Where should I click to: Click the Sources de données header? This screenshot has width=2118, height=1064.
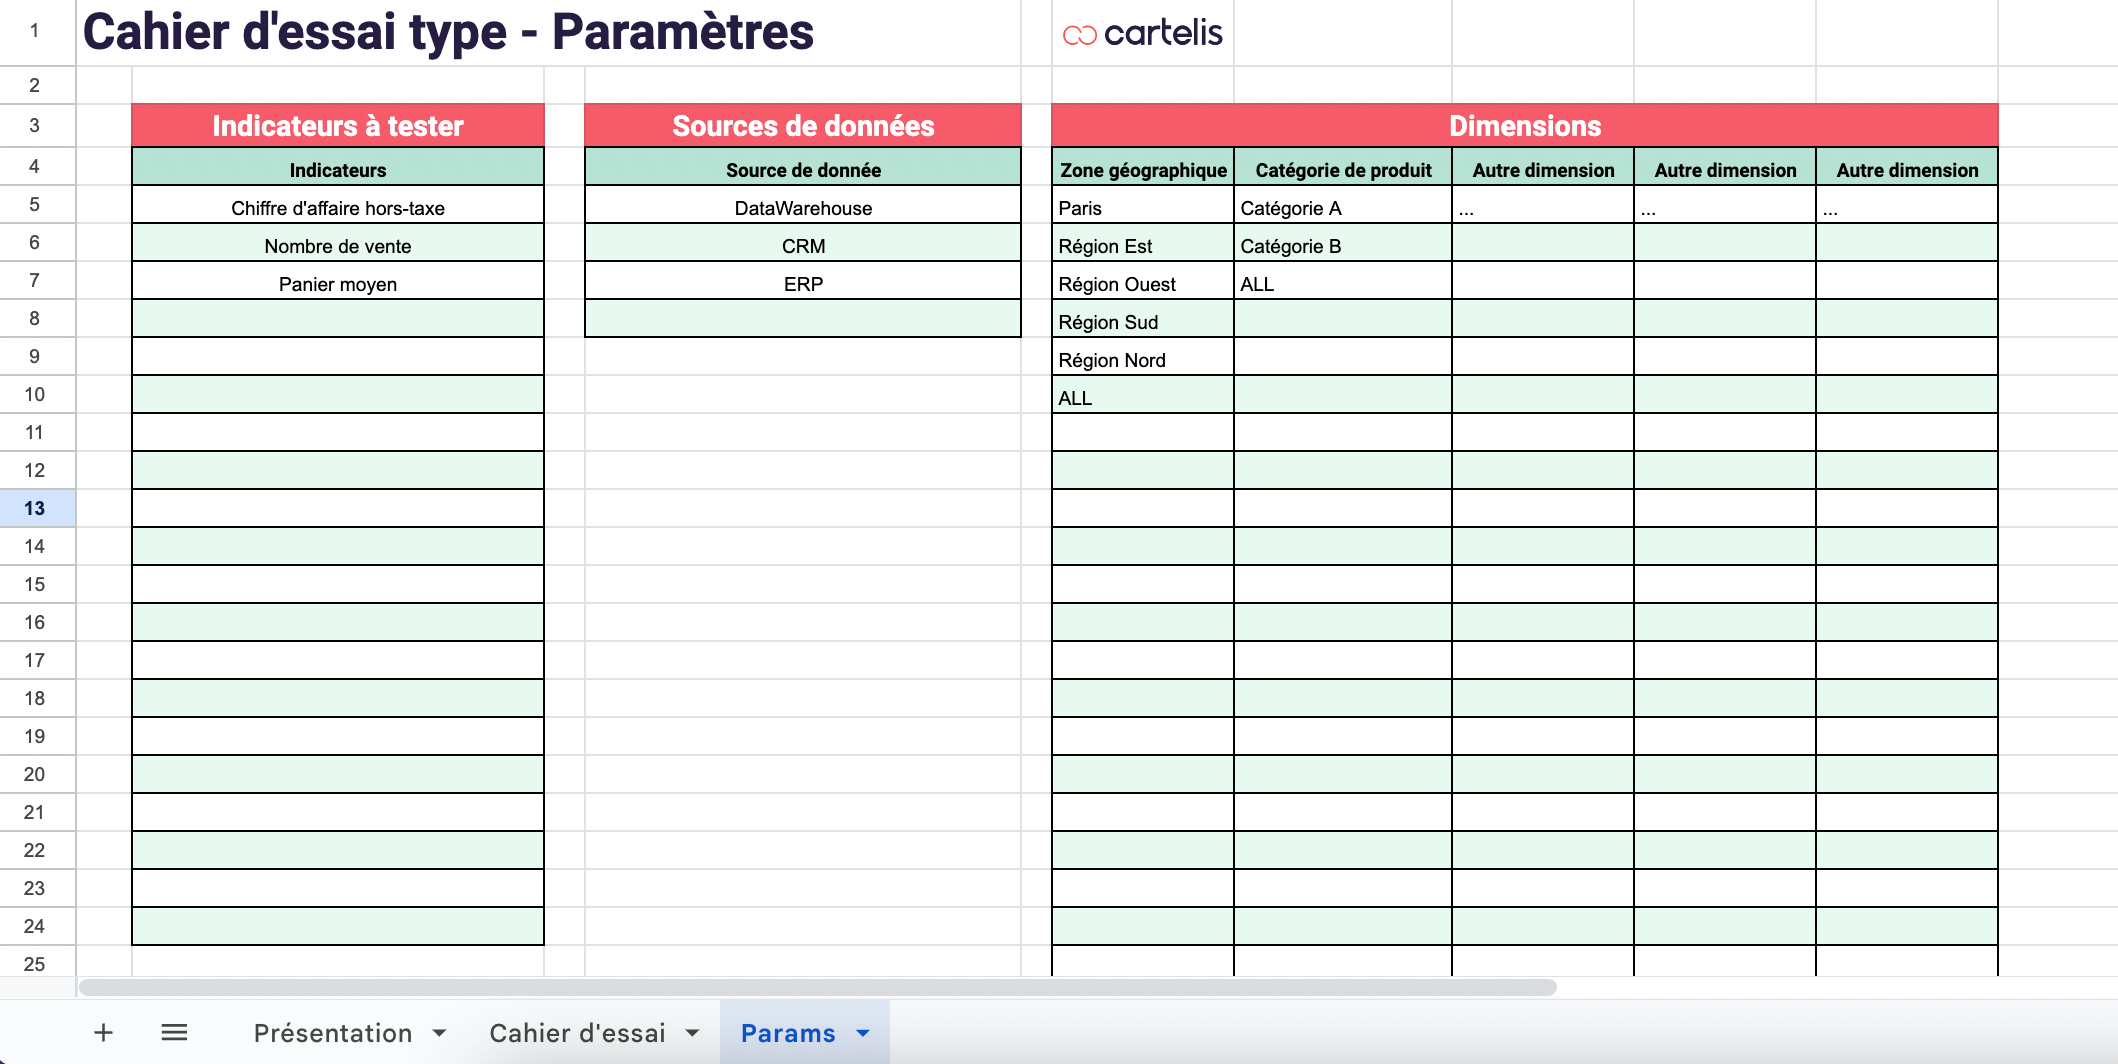point(803,126)
